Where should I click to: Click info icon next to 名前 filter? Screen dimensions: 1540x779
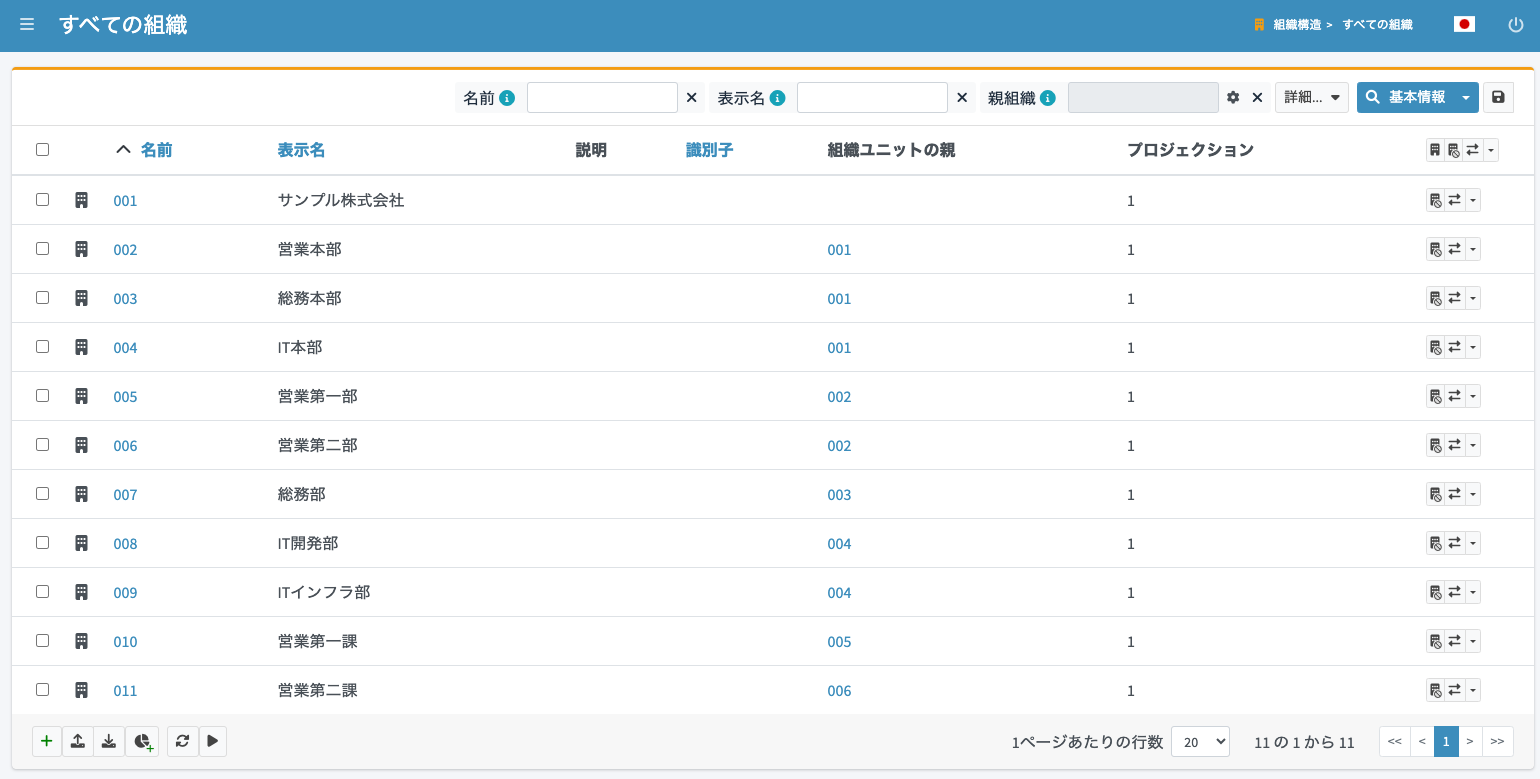507,98
